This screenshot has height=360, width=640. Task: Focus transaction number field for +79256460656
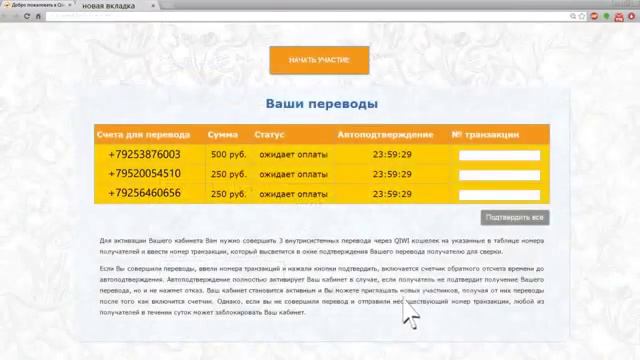(500, 195)
